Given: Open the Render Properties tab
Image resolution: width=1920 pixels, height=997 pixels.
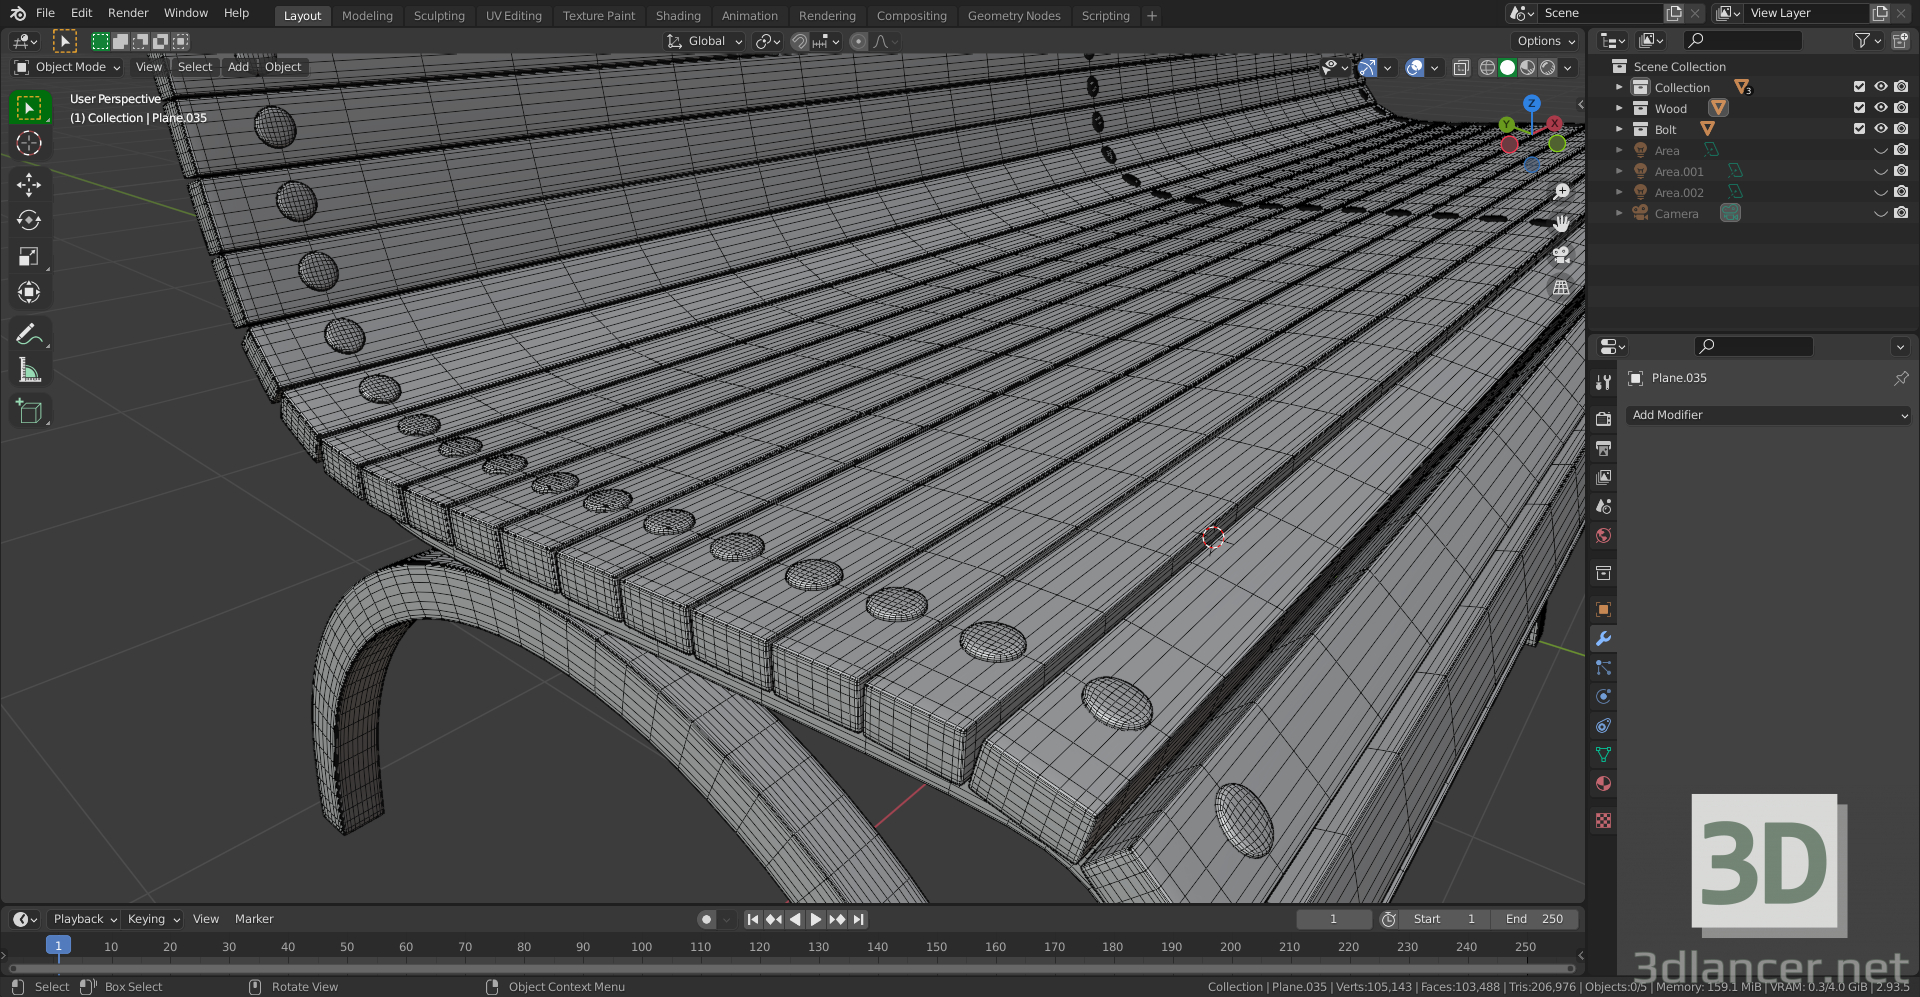Looking at the screenshot, I should pos(1603,419).
